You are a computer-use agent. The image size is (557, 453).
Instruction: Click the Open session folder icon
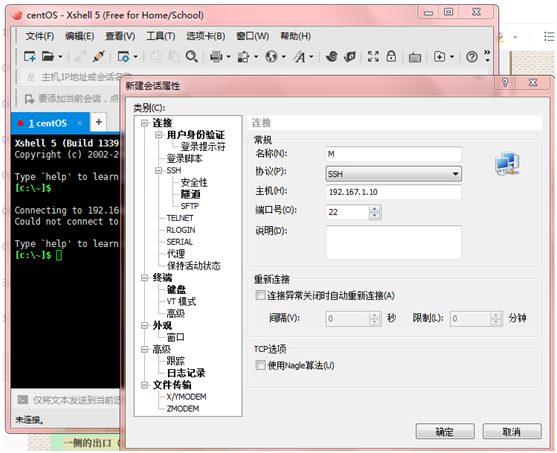click(x=47, y=56)
